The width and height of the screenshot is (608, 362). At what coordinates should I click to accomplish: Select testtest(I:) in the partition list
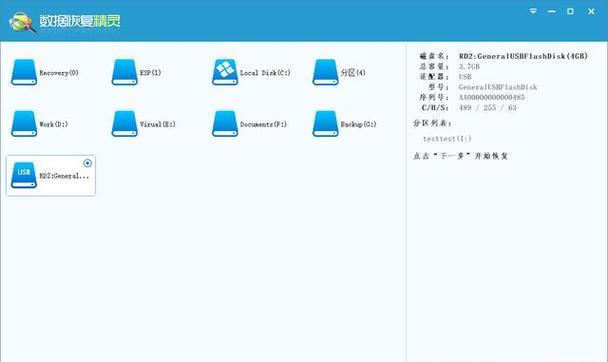point(447,138)
